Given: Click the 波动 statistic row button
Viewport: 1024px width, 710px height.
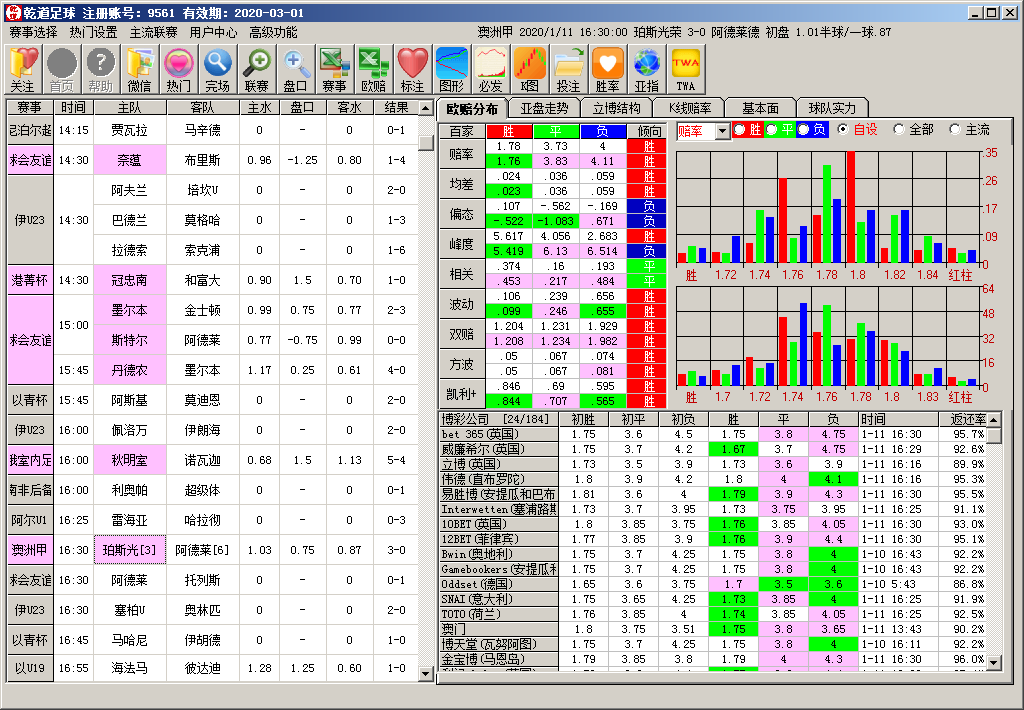Looking at the screenshot, I should click(462, 304).
